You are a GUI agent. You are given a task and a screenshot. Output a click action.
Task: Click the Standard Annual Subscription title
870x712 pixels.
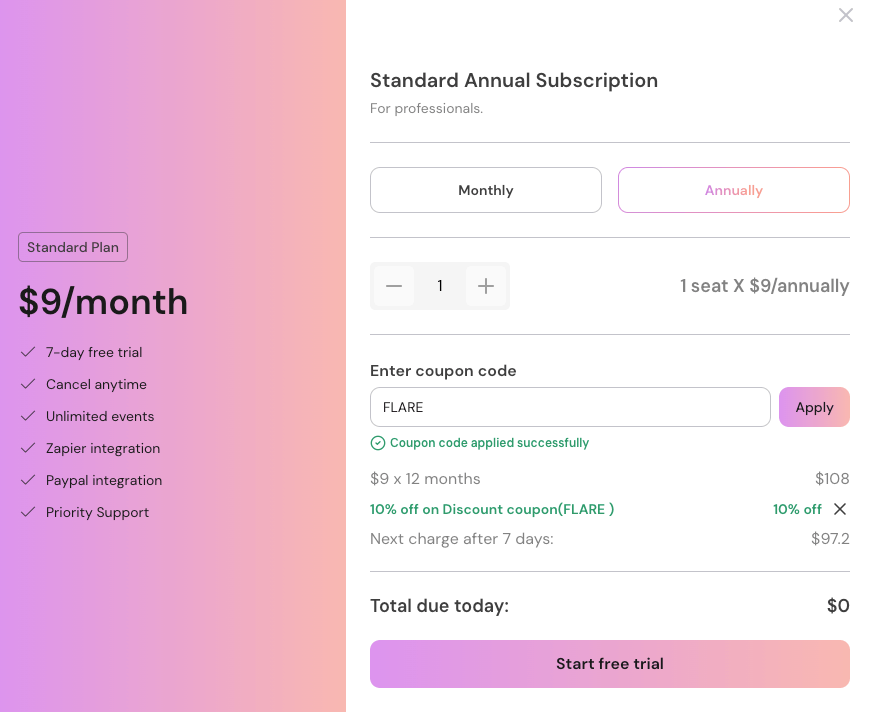coord(513,80)
